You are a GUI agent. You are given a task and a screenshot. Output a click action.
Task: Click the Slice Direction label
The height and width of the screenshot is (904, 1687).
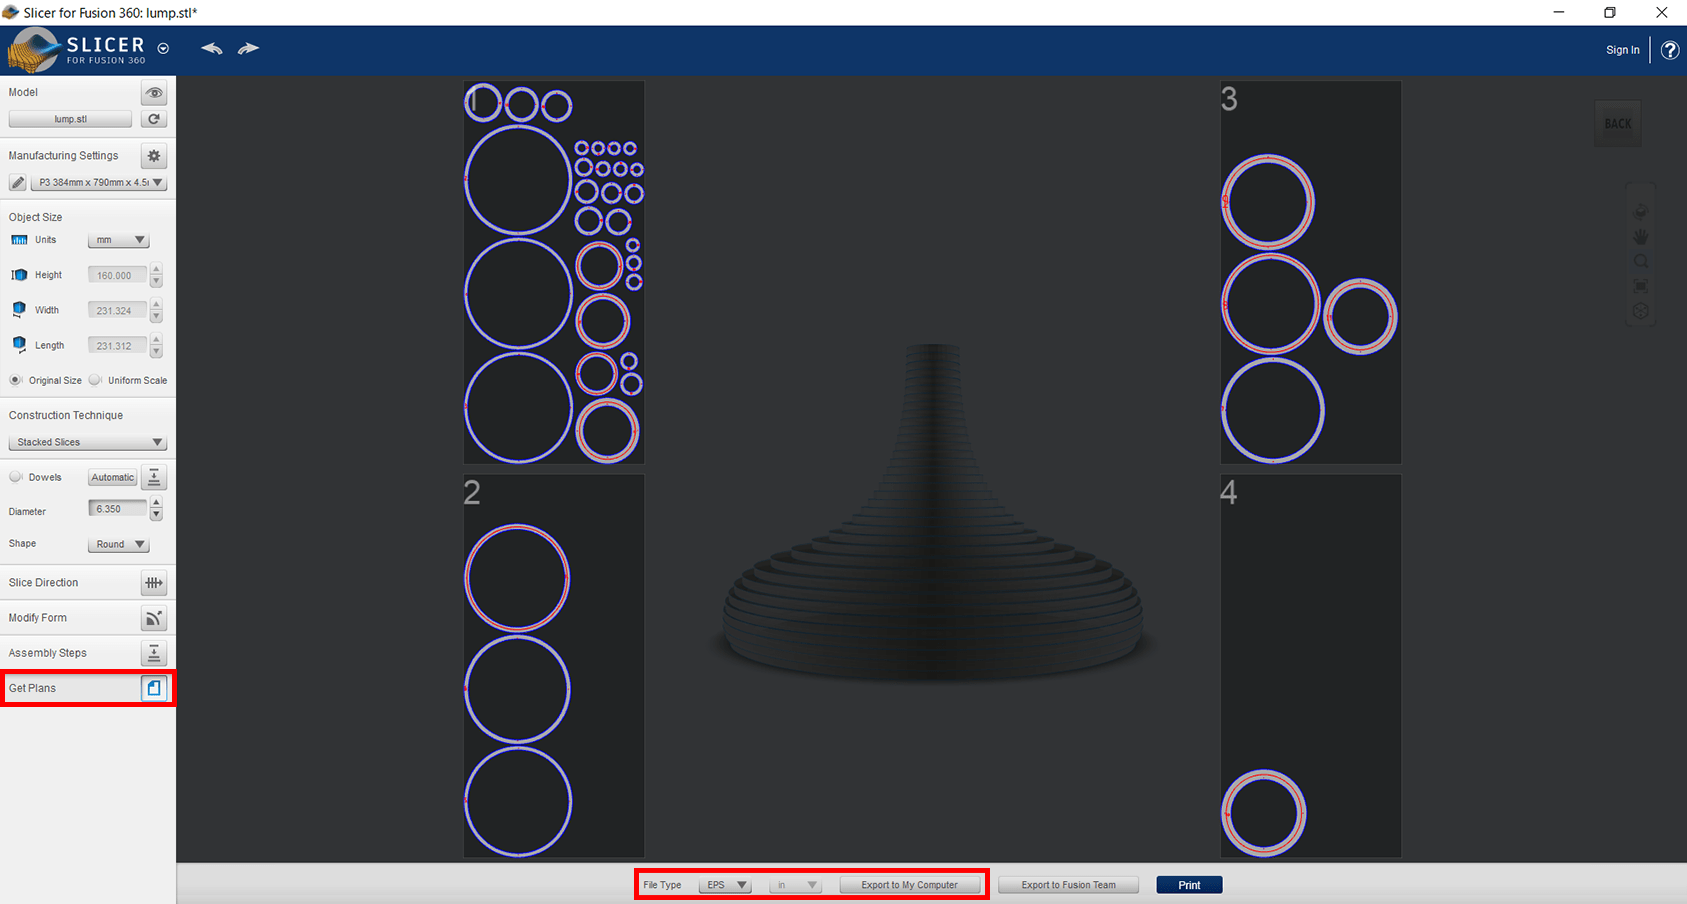(43, 583)
